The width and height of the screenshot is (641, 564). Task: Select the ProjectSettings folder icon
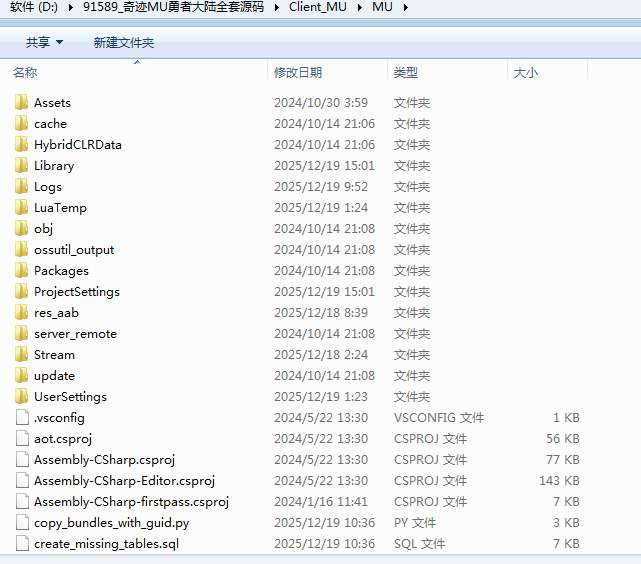tap(21, 292)
